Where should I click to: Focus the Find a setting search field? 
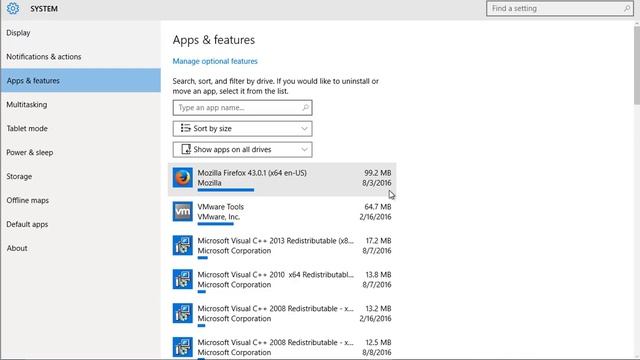(x=560, y=8)
